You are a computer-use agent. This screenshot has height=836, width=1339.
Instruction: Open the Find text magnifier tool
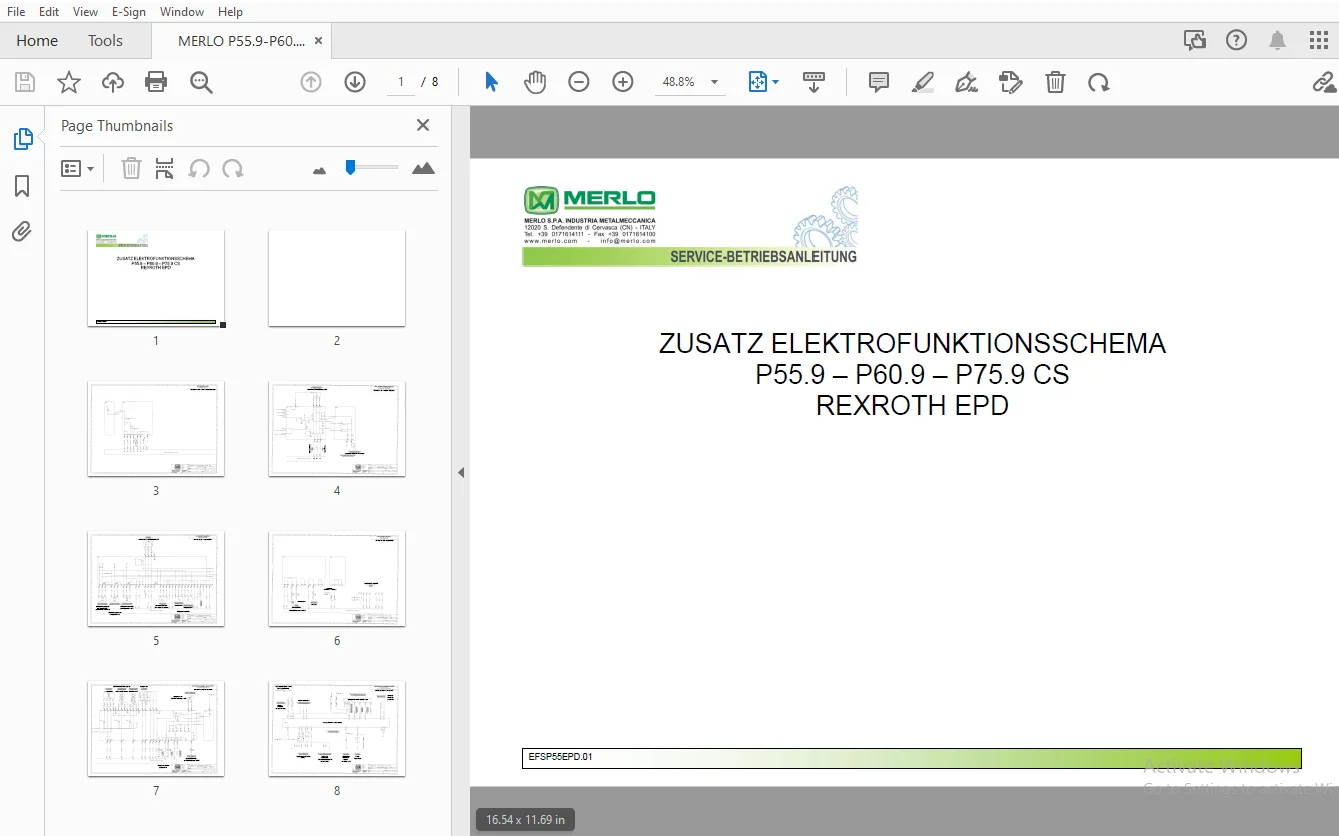tap(201, 82)
